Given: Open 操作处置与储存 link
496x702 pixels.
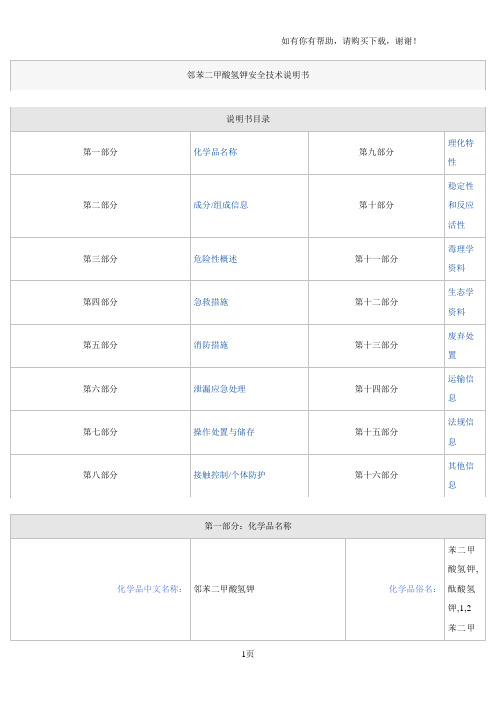Looking at the screenshot, I should point(224,432).
